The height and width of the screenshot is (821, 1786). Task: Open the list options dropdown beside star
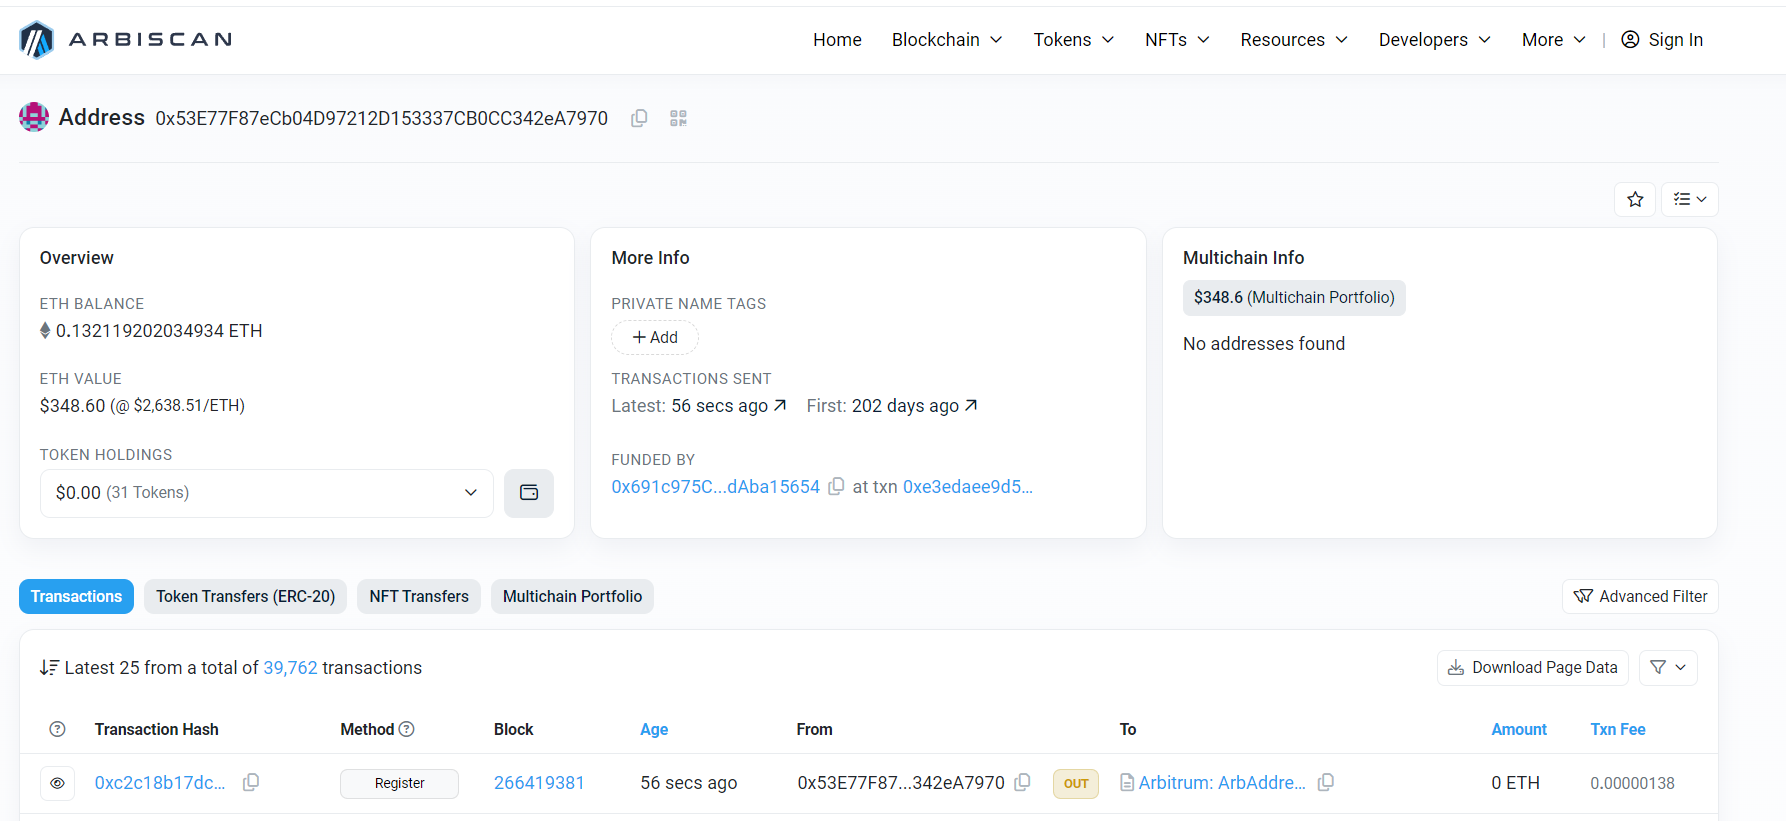click(x=1690, y=199)
